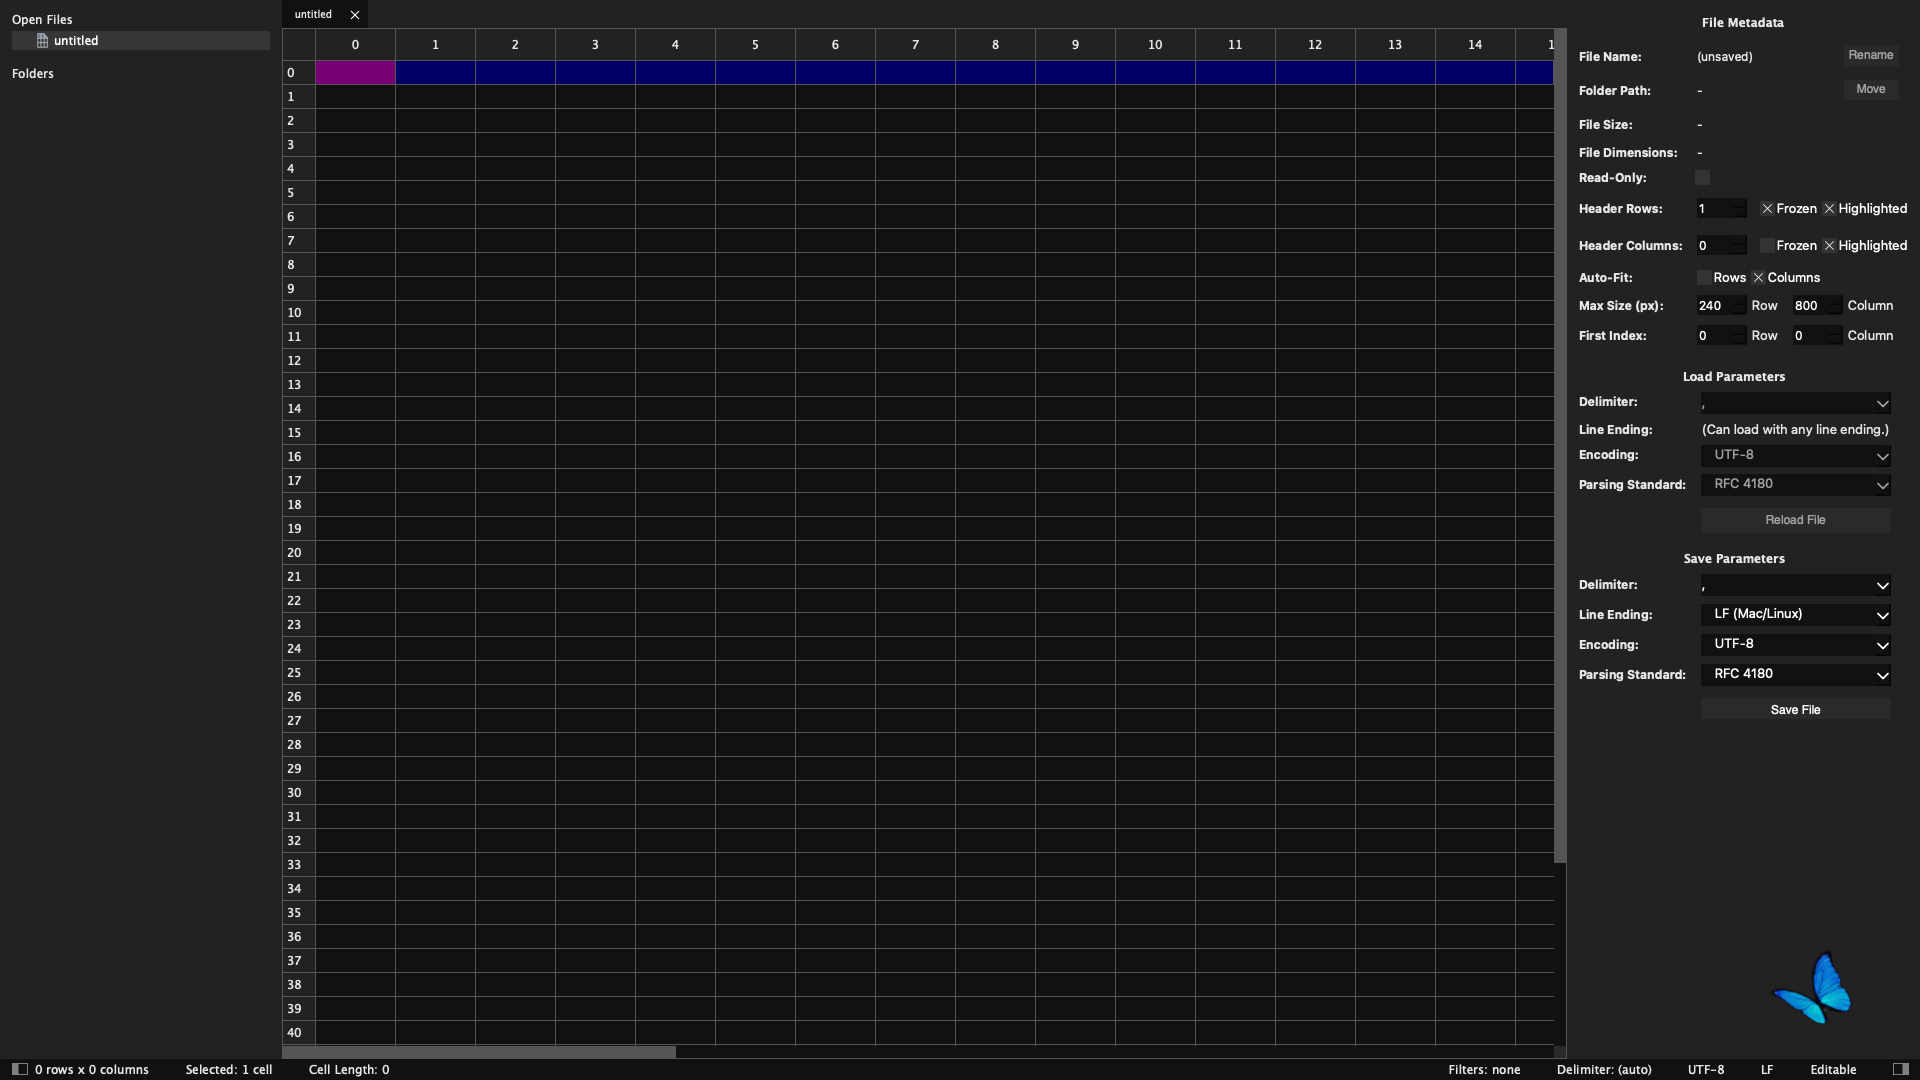Toggle Auto-Fit Rows checkbox
This screenshot has width=1920, height=1080.
tap(1704, 278)
